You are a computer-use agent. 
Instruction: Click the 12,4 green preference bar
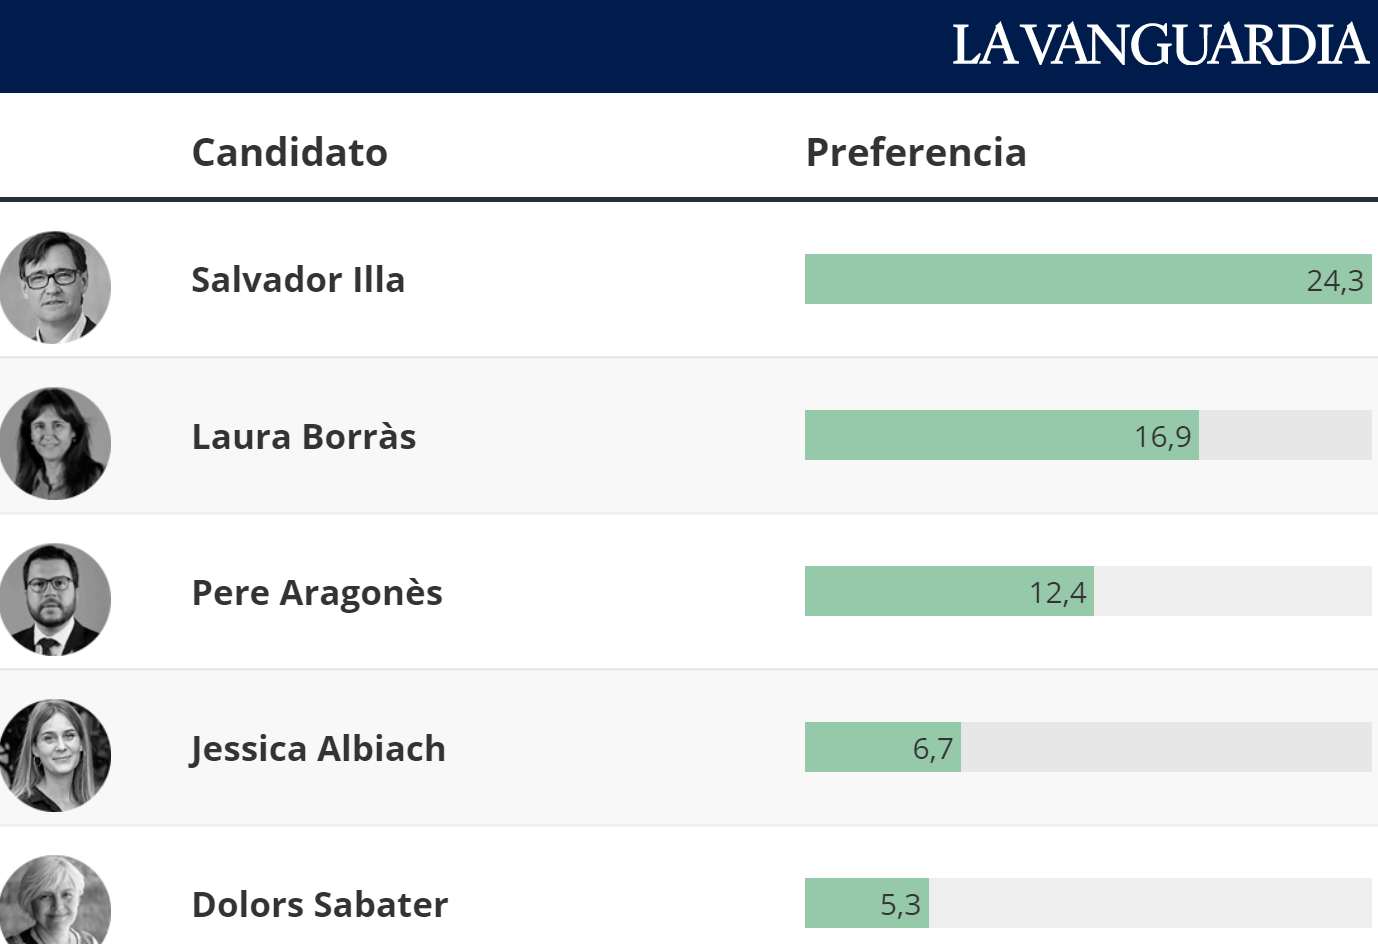coord(948,592)
